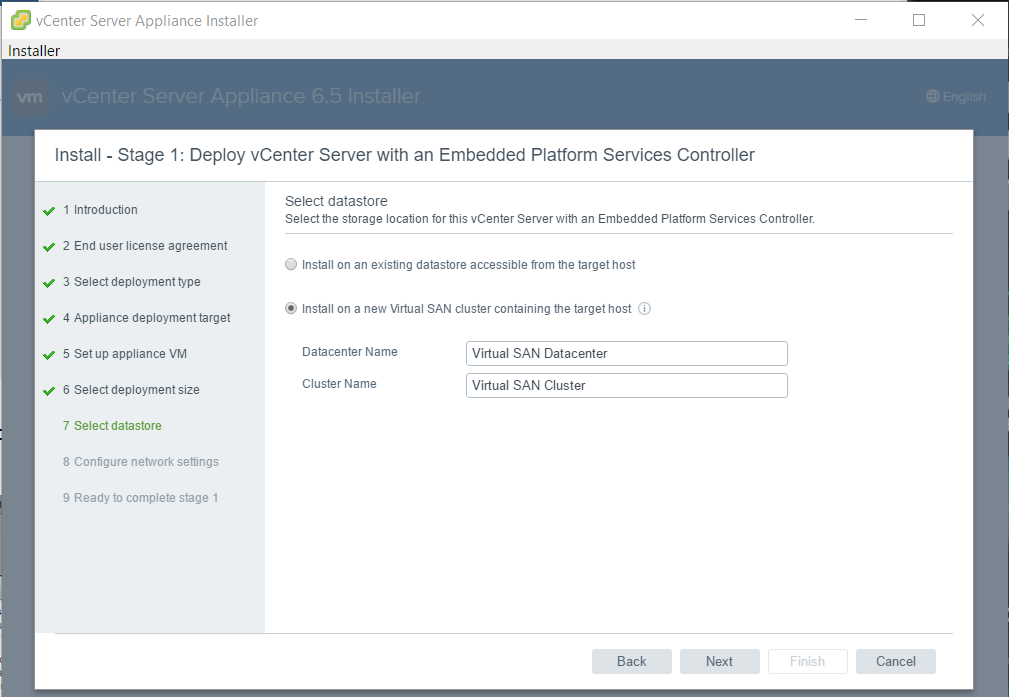Go to Select deployment type step
This screenshot has height=697, width=1009.
(x=131, y=282)
